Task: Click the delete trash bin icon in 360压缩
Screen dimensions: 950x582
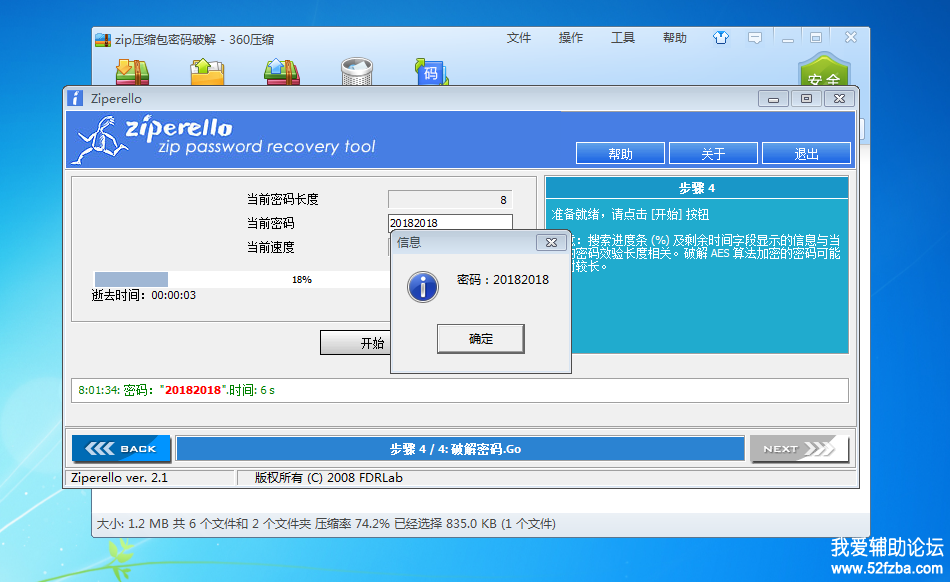Action: (x=357, y=72)
